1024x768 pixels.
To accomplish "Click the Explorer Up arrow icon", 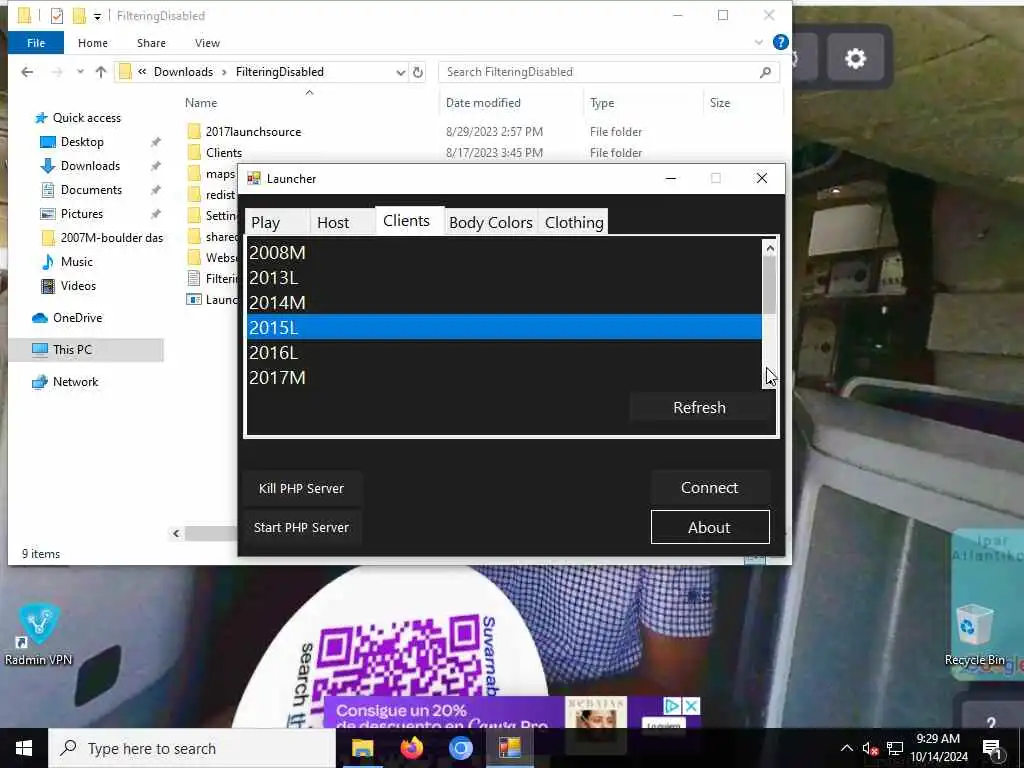I will tap(101, 72).
